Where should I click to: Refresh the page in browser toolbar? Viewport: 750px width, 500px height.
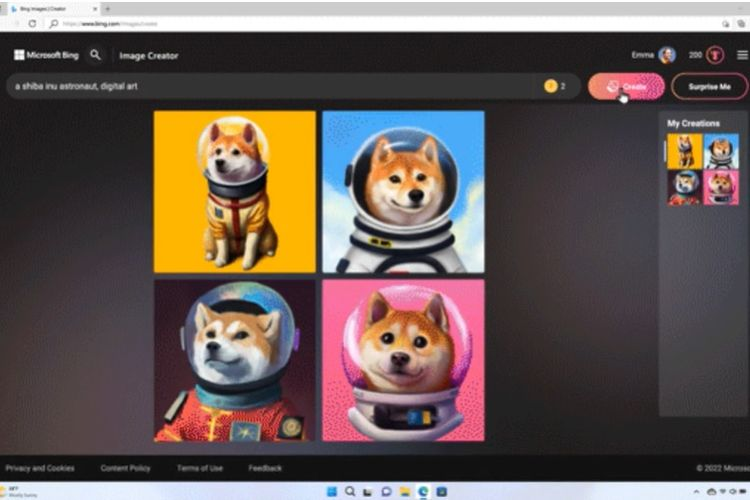(x=32, y=23)
